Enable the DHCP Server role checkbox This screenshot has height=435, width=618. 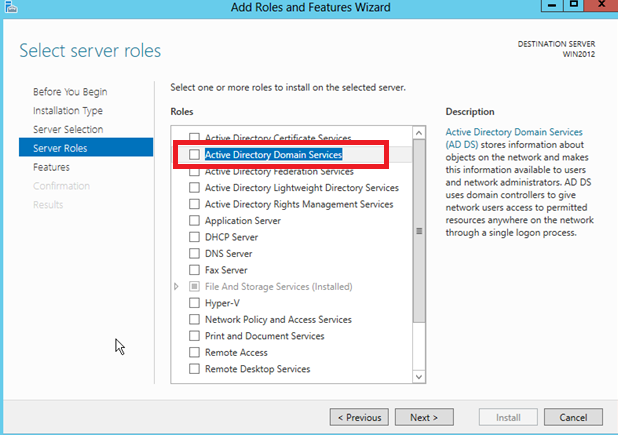click(x=195, y=237)
